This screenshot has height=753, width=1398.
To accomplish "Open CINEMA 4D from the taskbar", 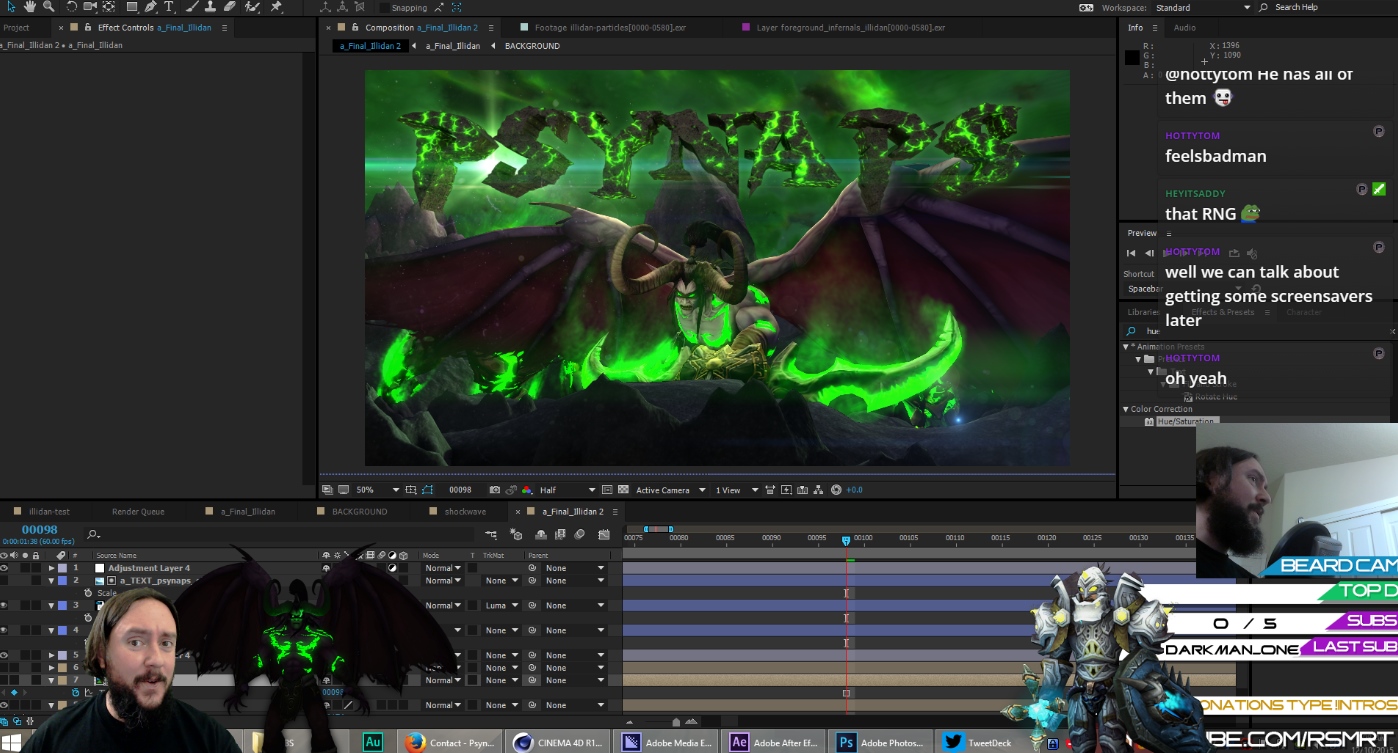I will (x=558, y=742).
